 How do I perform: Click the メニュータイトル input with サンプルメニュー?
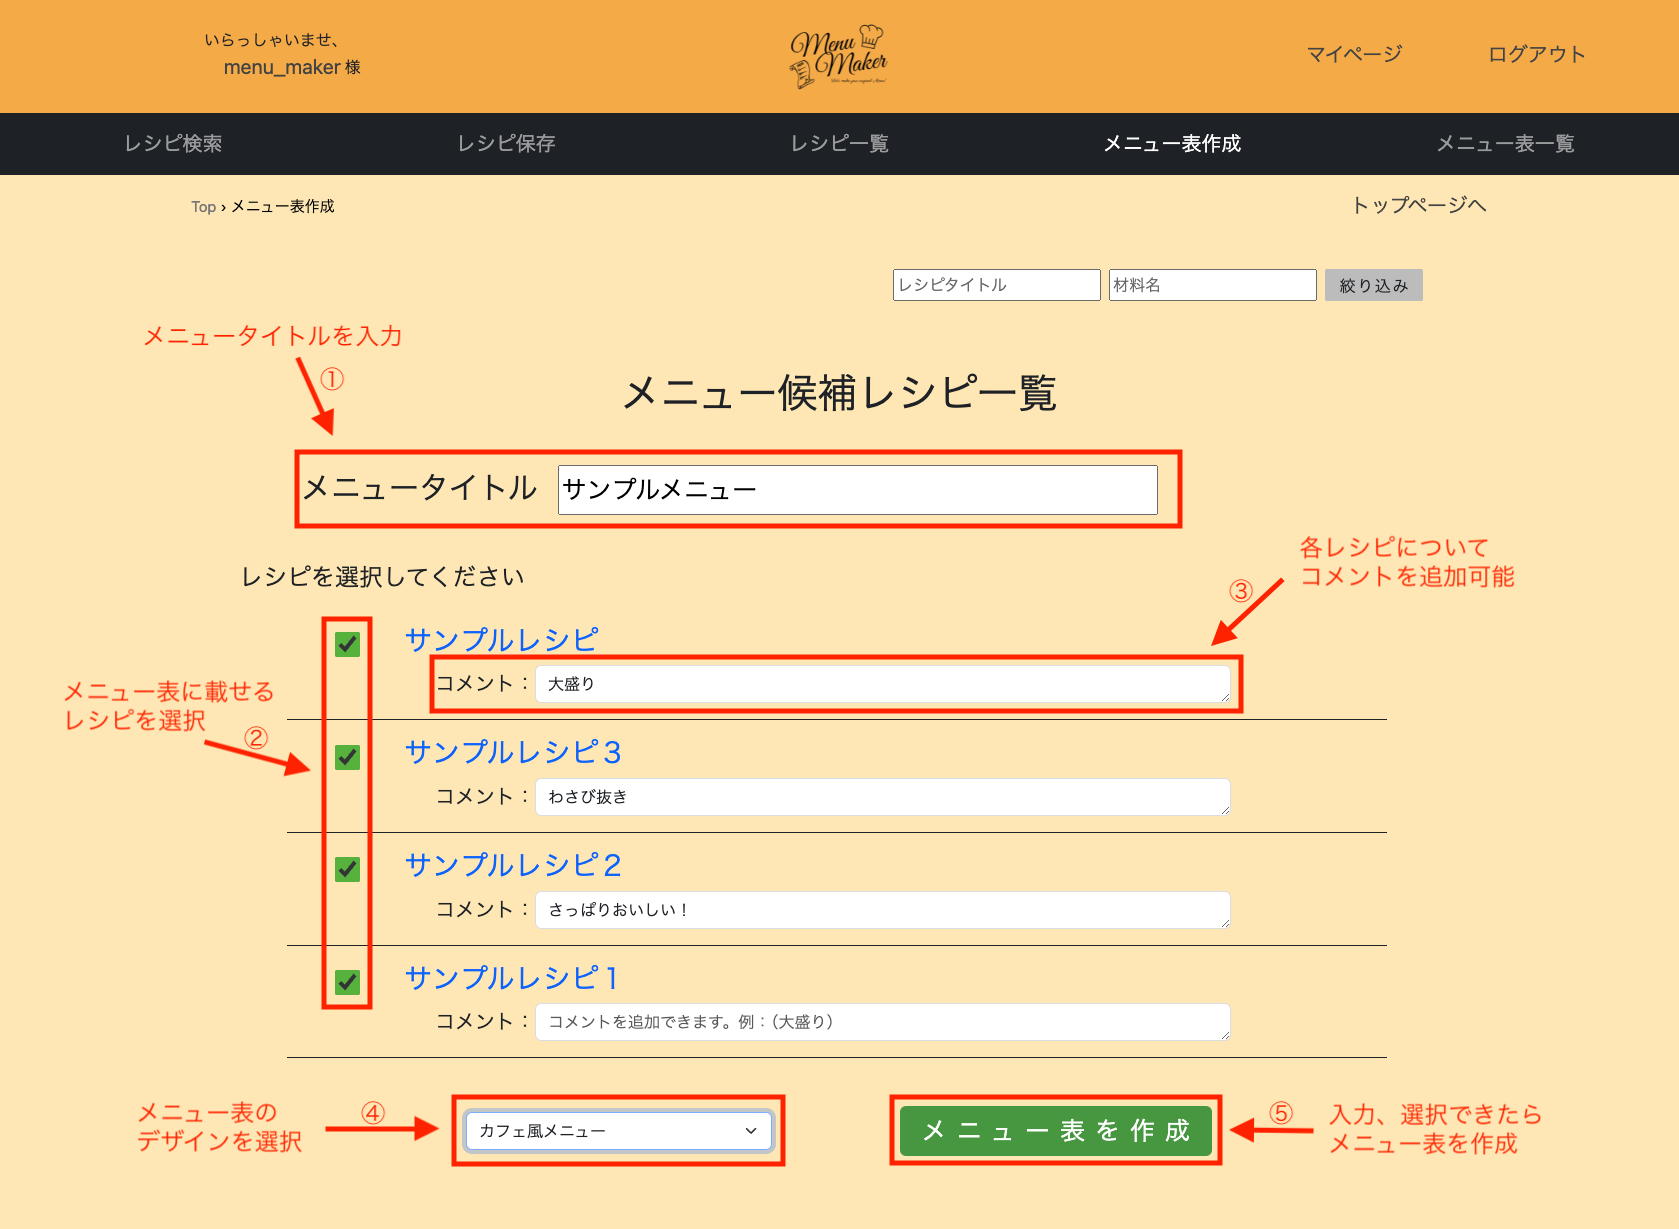tap(857, 489)
